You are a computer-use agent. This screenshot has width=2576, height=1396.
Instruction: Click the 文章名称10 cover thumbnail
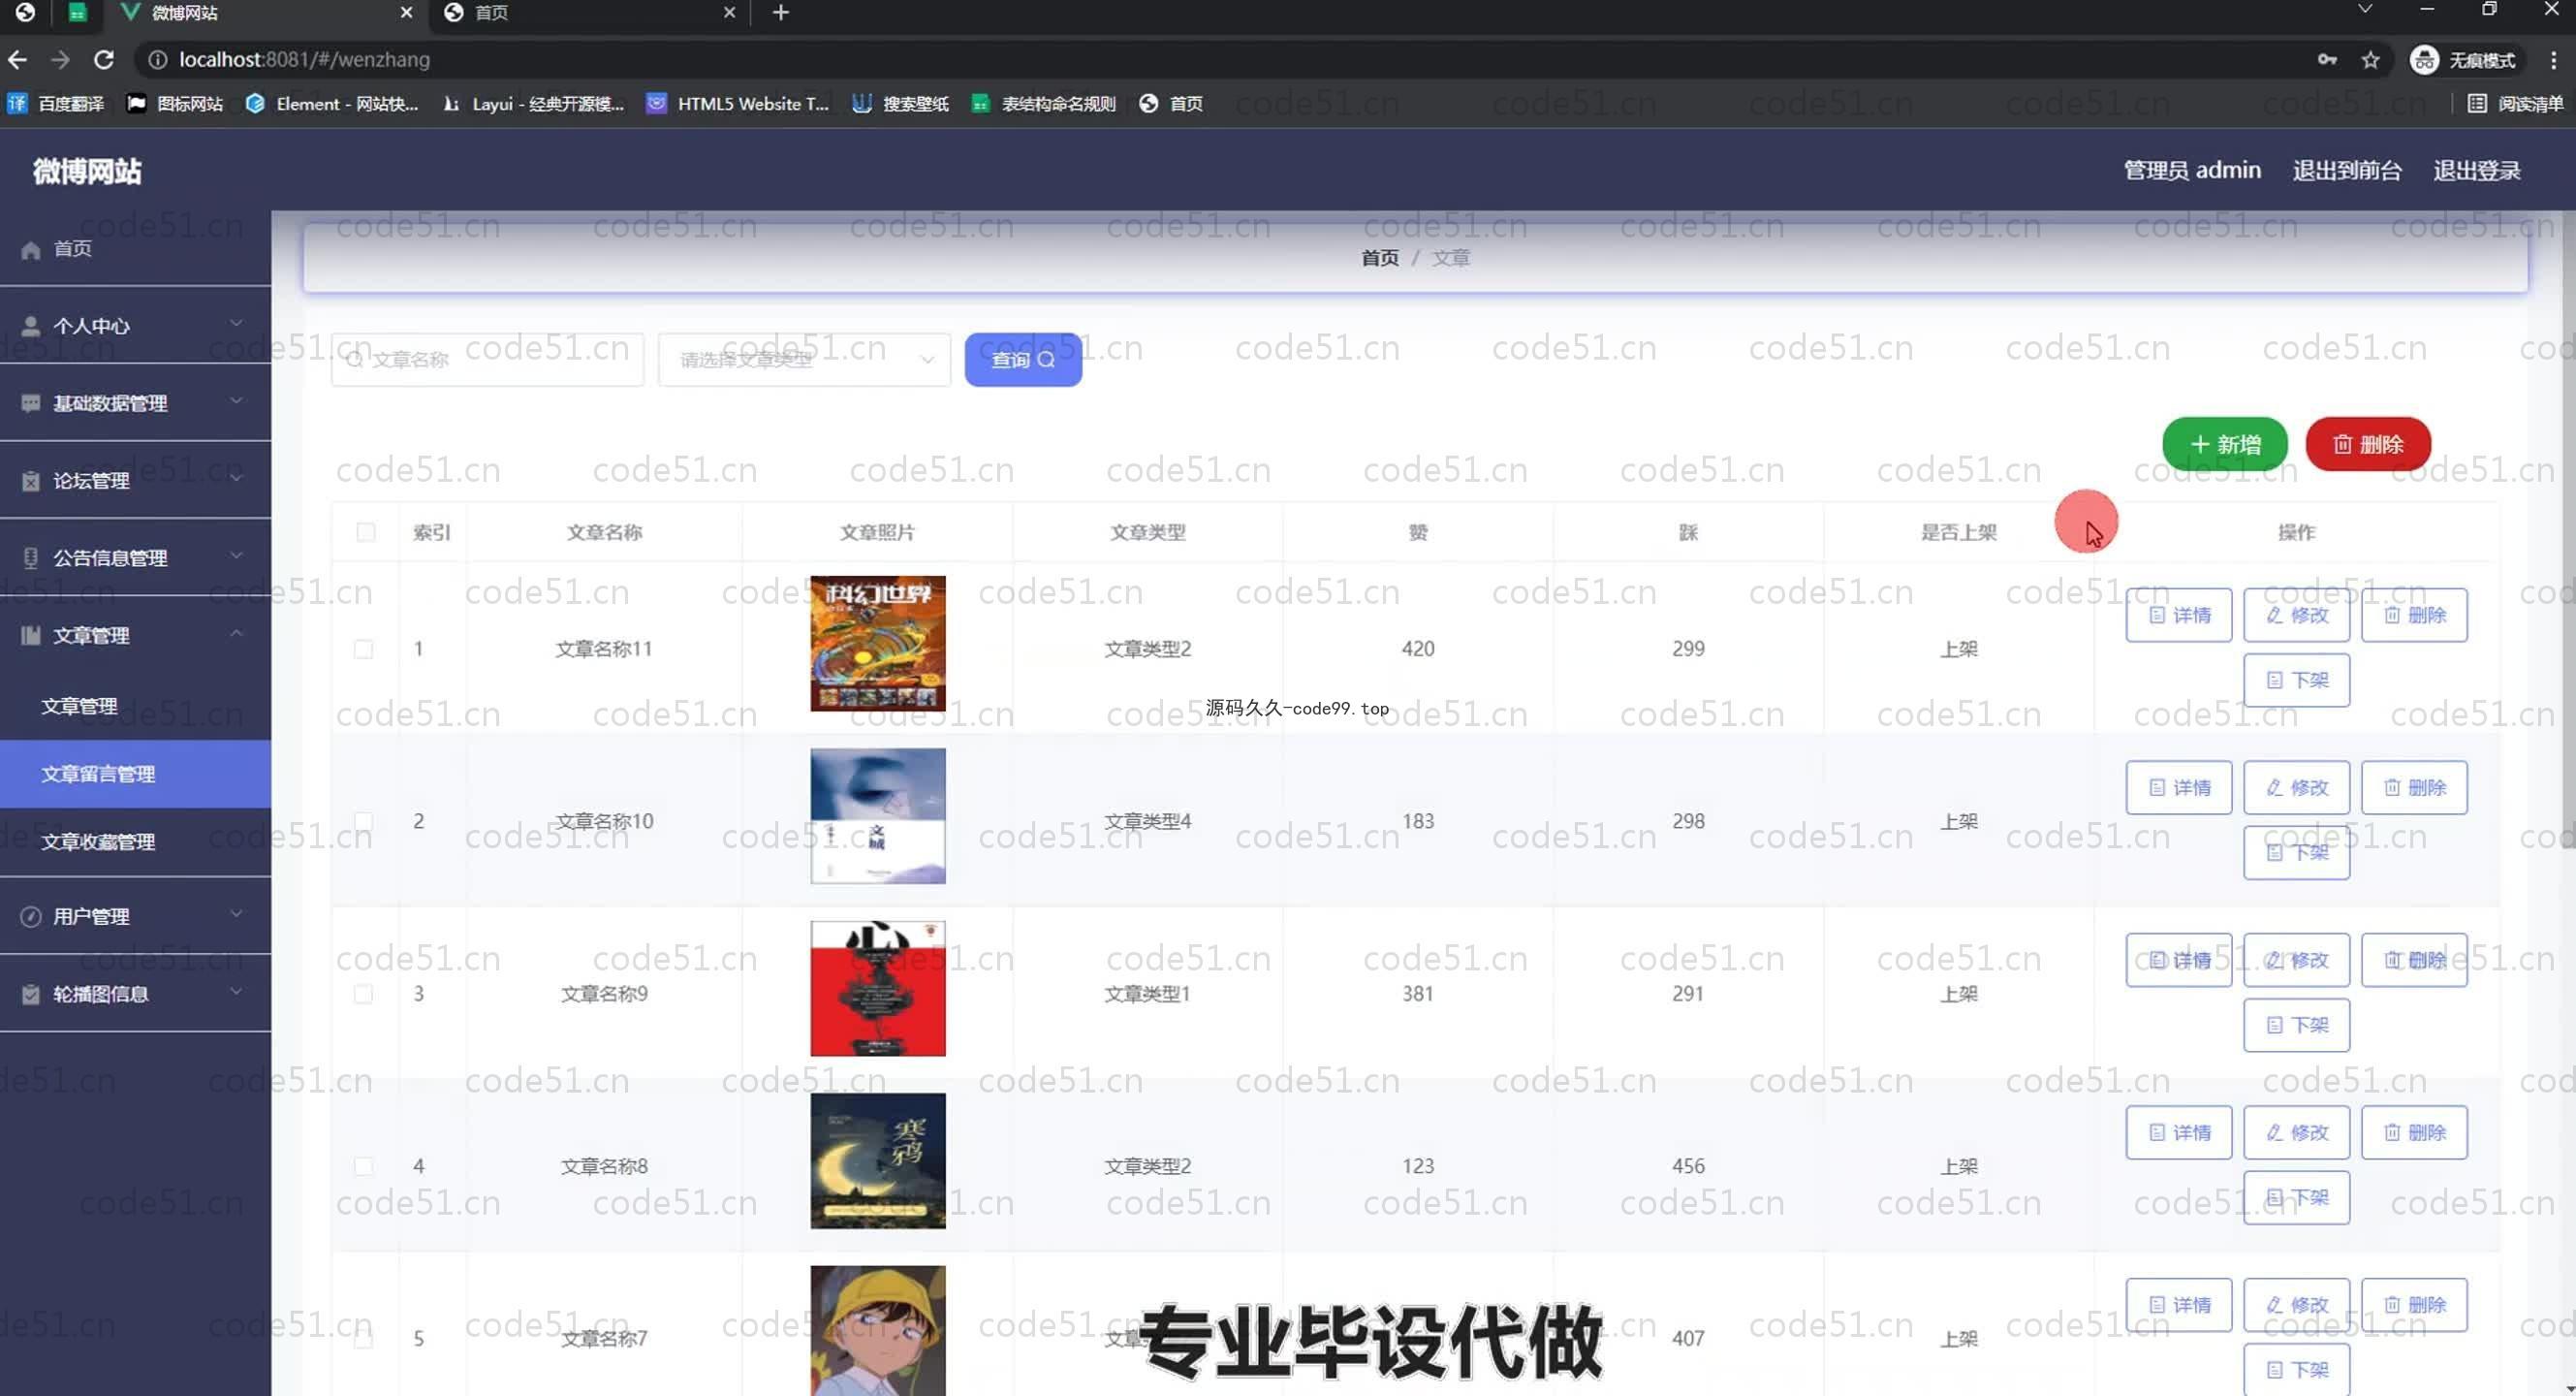[877, 816]
